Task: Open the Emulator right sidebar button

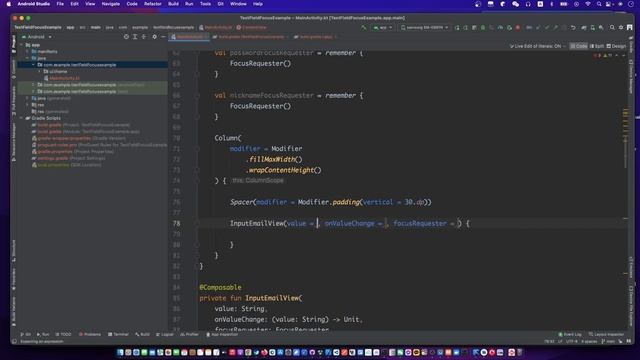Action: coord(631,267)
